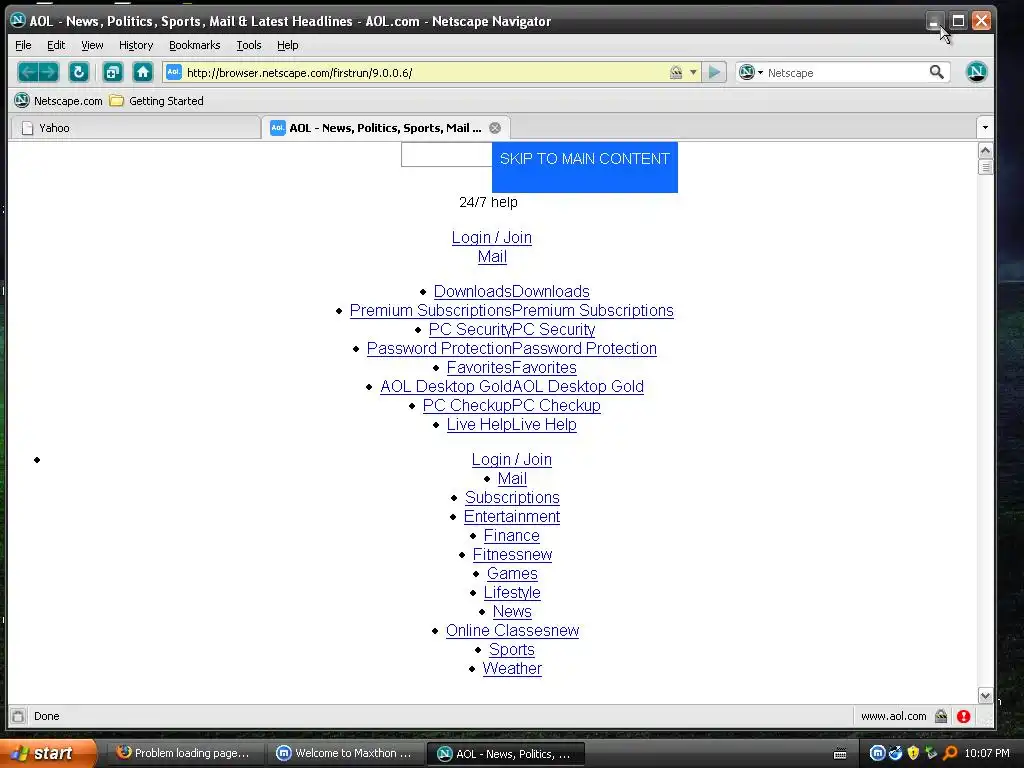Click the empty input box beside Skip button
The height and width of the screenshot is (768, 1024).
click(x=446, y=155)
